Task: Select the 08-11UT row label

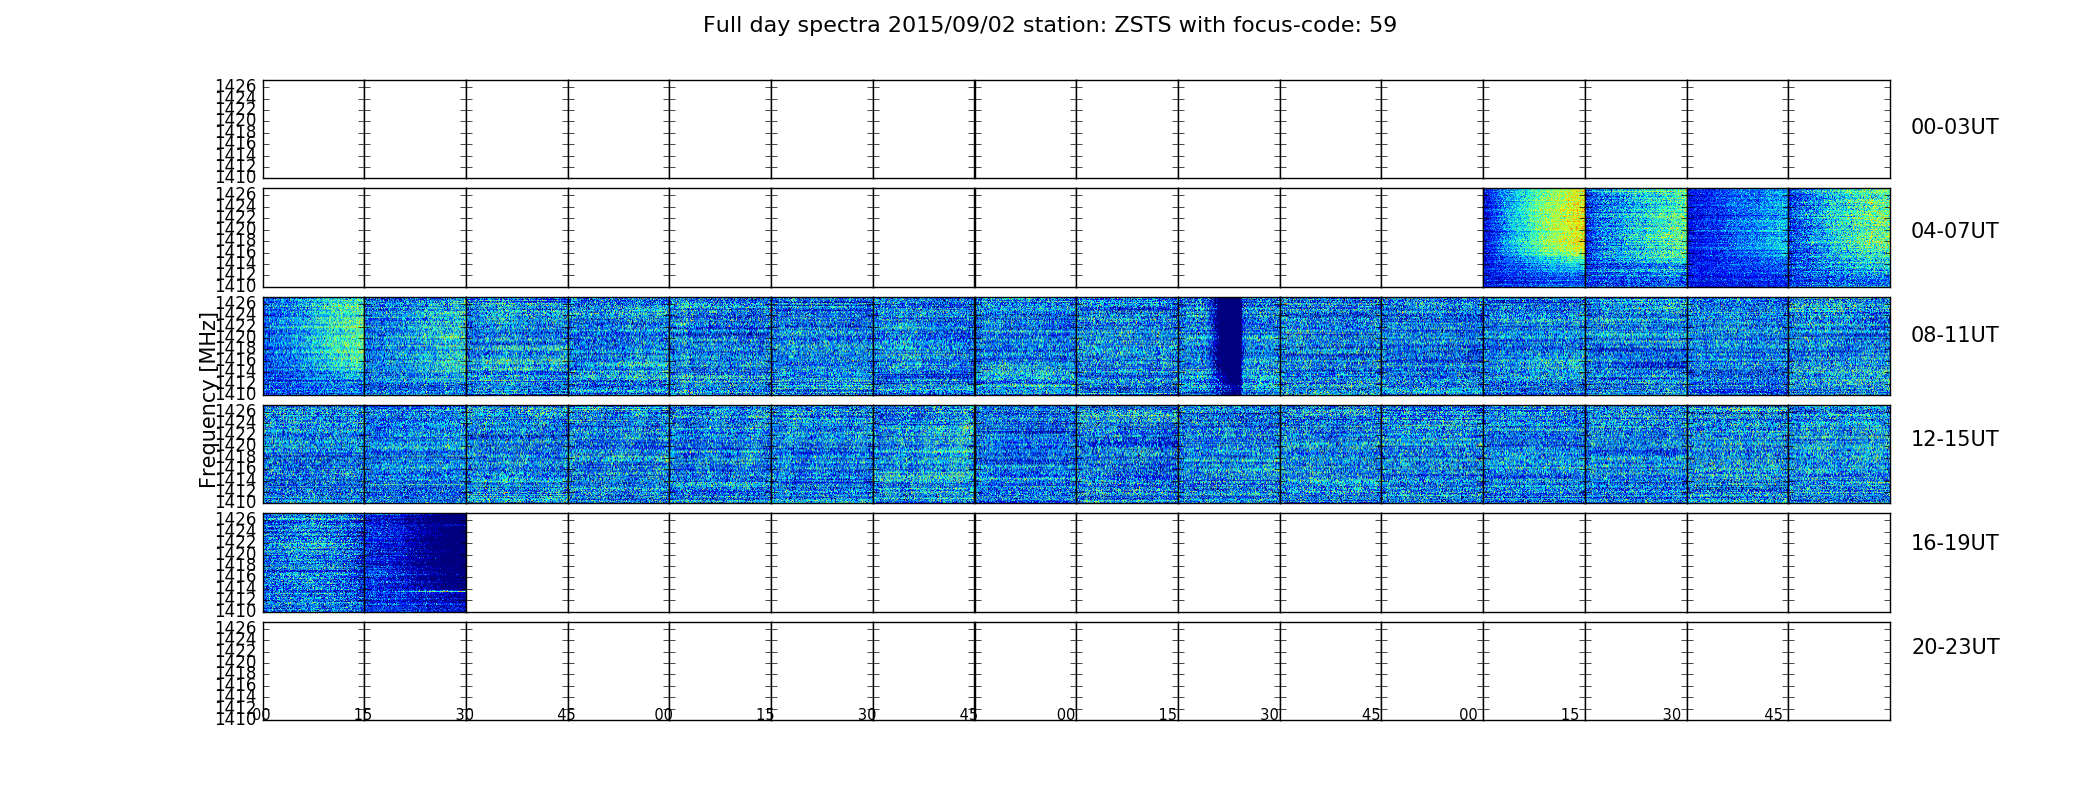Action: (x=1954, y=335)
